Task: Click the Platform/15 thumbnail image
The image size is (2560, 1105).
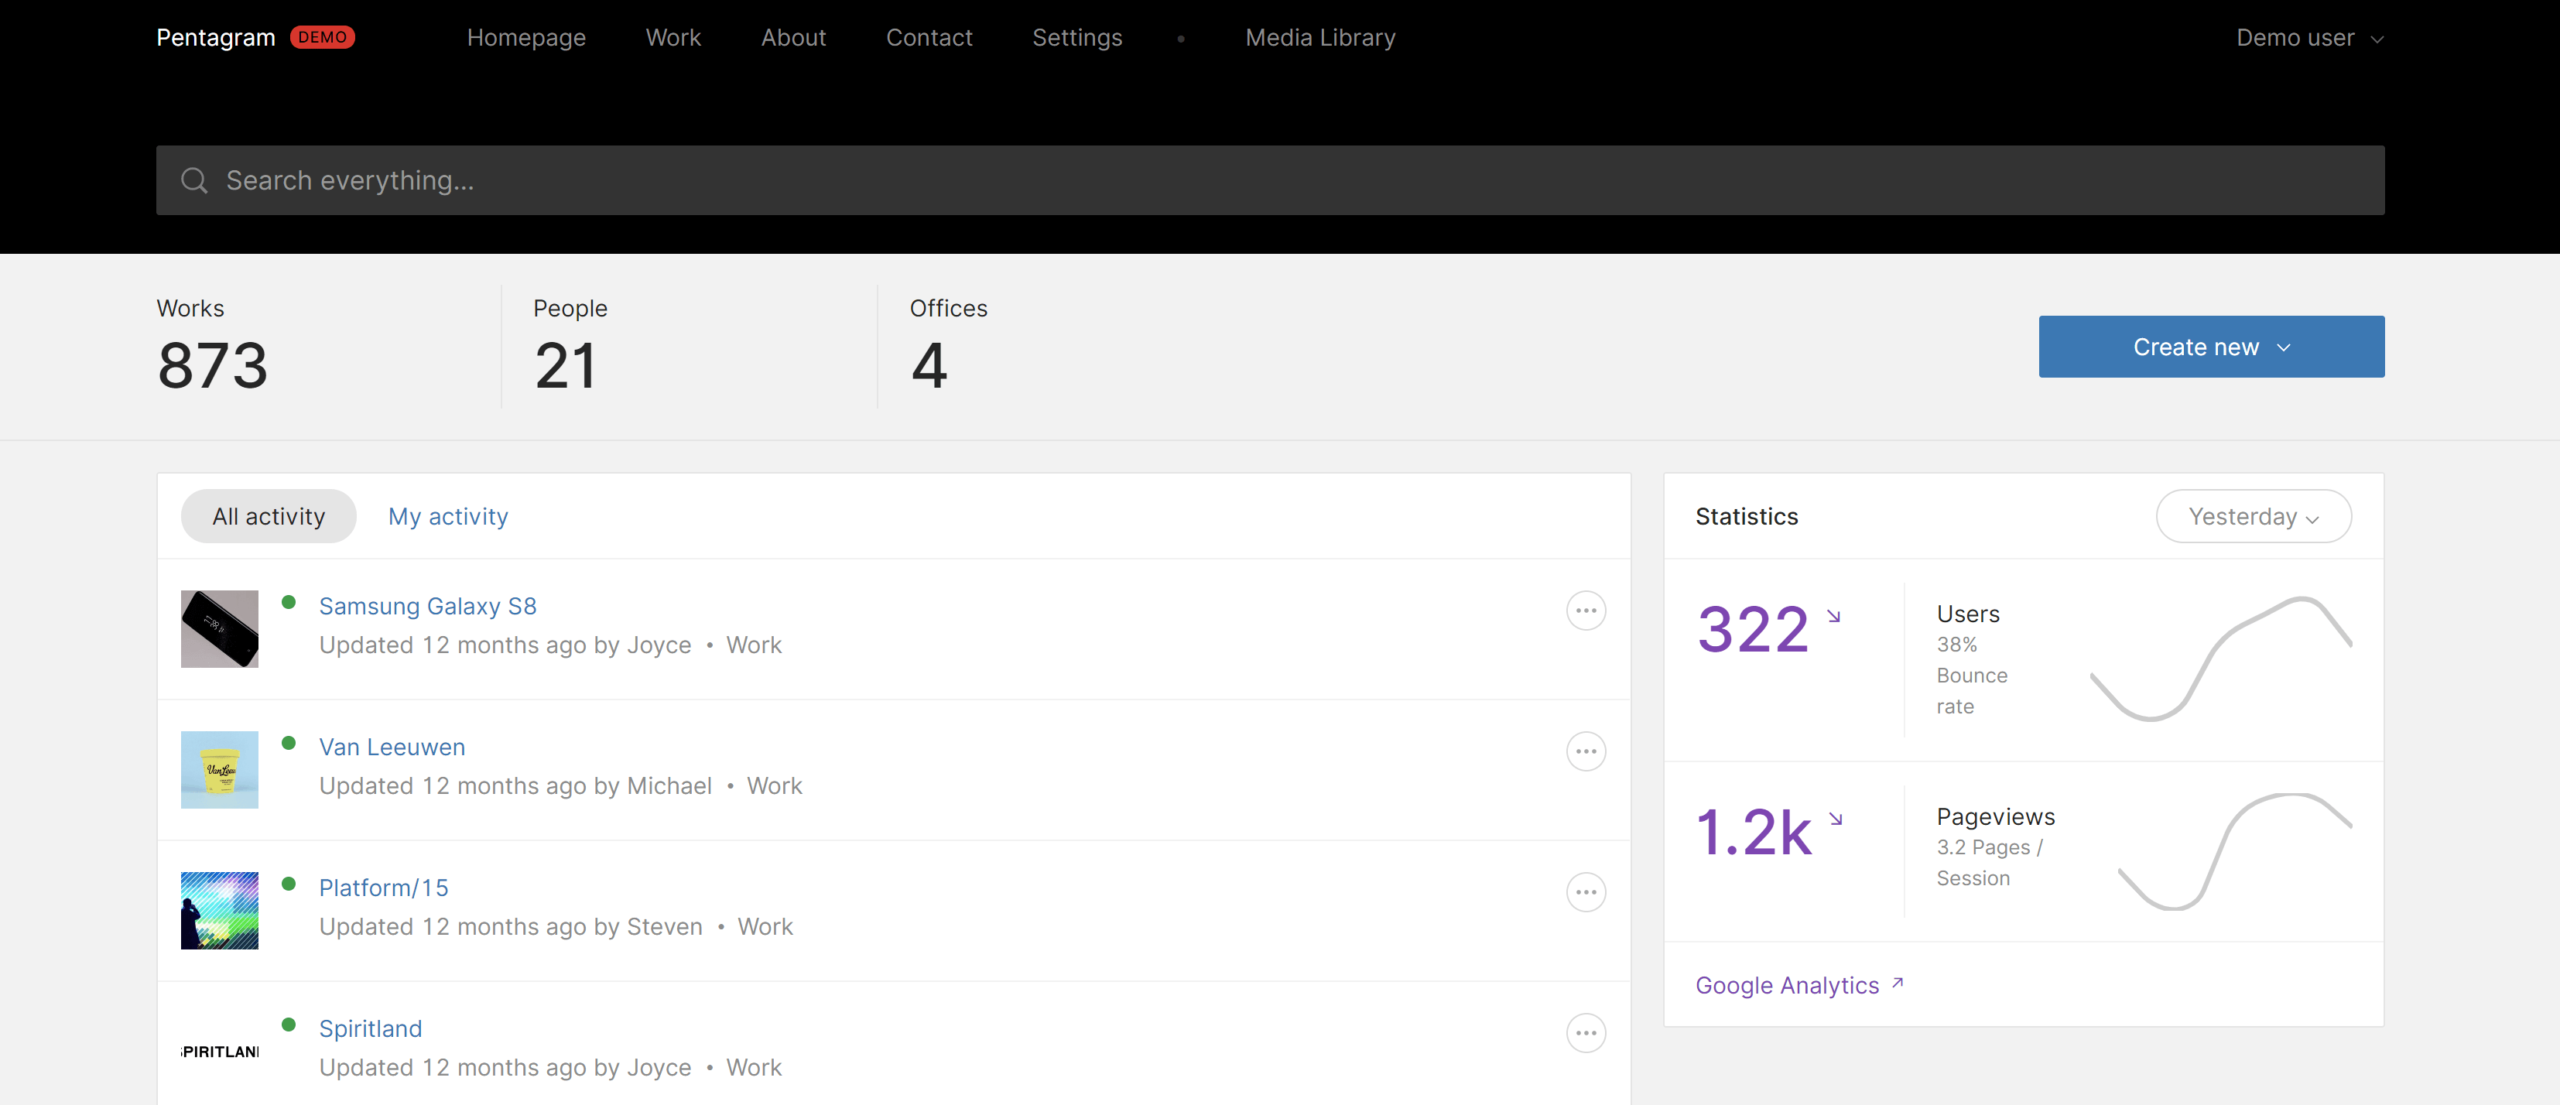Action: coord(220,911)
